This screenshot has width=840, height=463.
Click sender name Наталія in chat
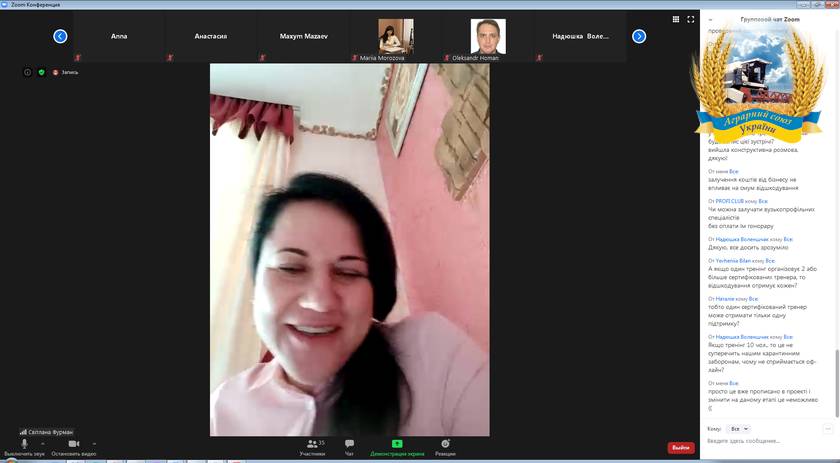point(725,298)
